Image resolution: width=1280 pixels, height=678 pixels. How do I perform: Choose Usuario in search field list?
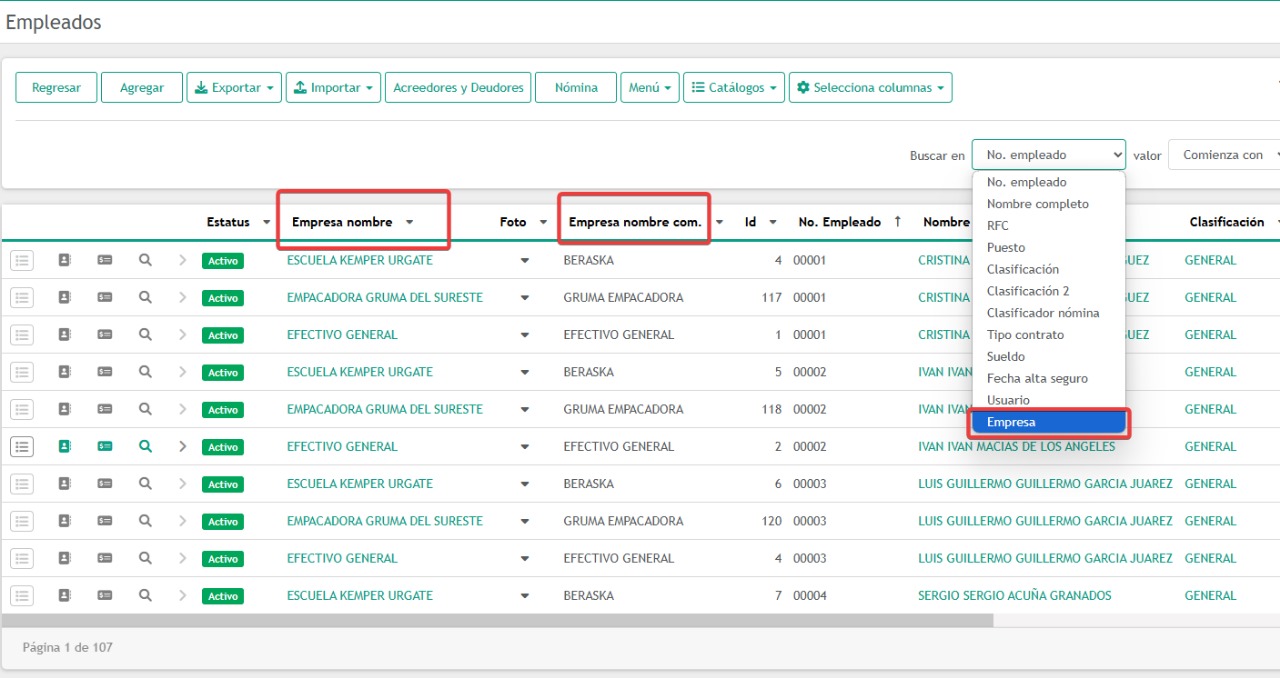coord(1049,400)
